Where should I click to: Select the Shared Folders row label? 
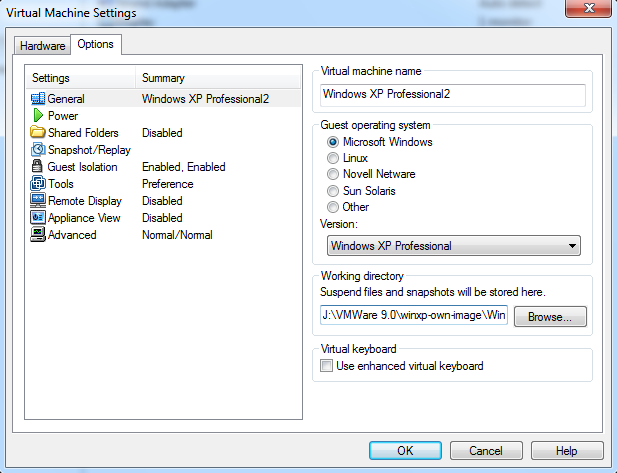coord(83,133)
